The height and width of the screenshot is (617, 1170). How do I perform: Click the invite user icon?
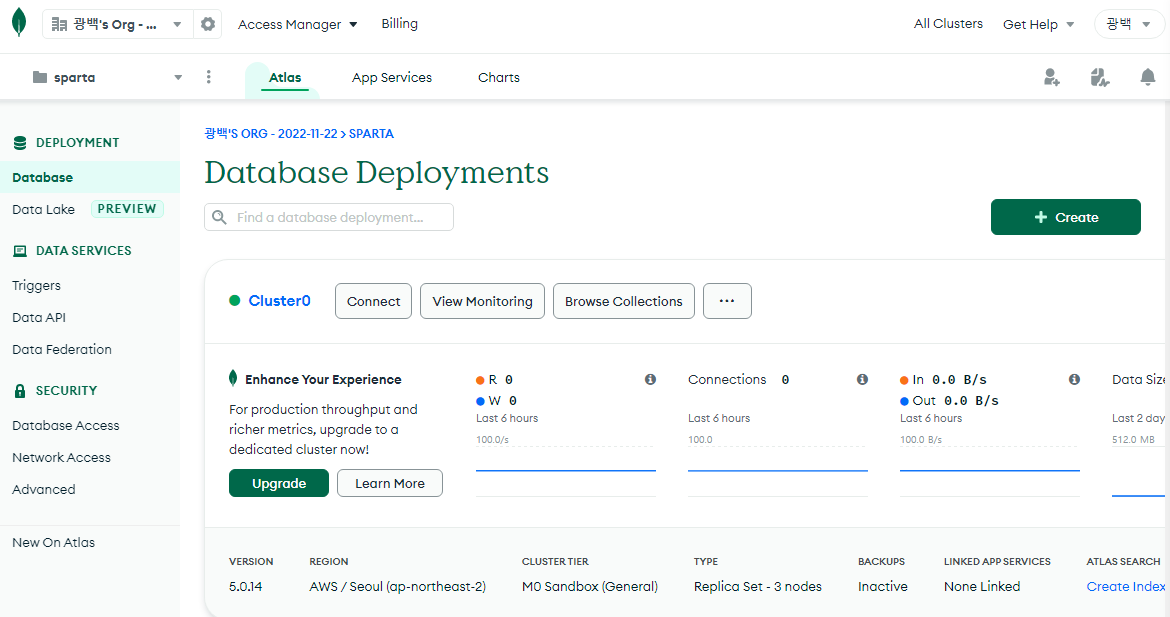pos(1051,77)
